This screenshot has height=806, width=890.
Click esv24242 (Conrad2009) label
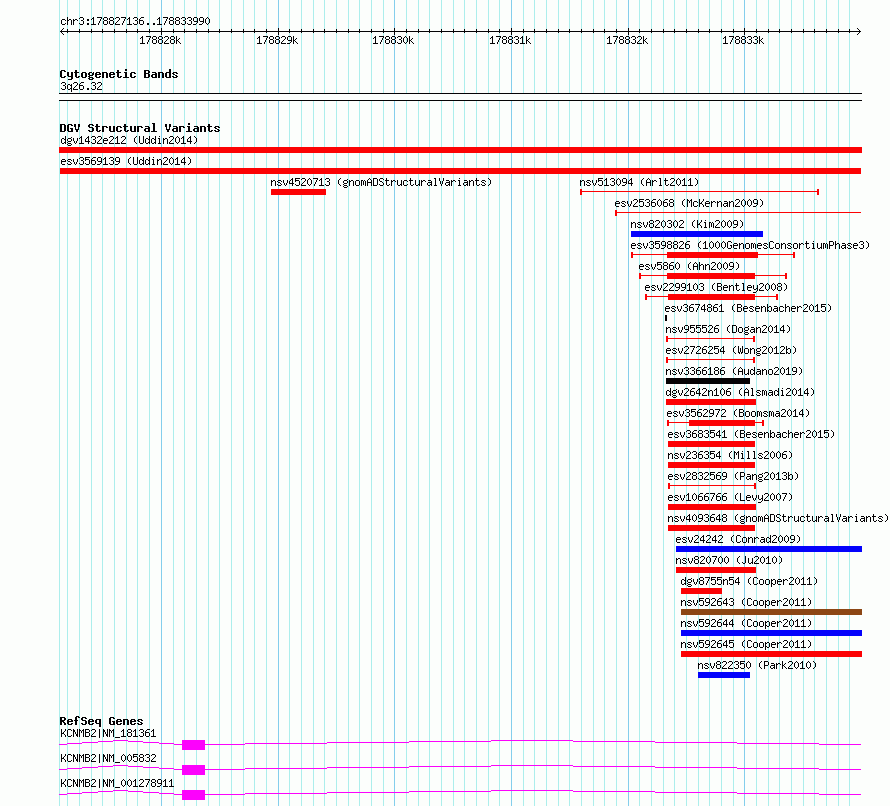[x=738, y=539]
